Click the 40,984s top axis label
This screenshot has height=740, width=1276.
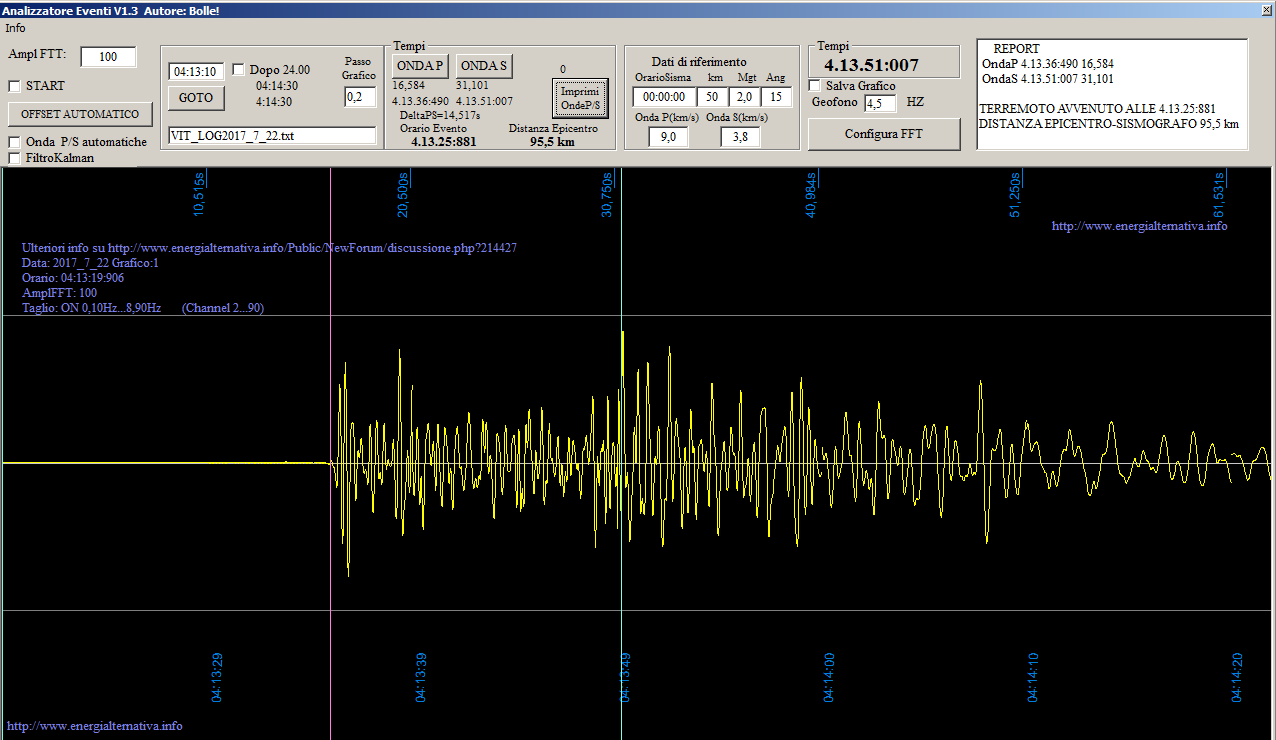coord(811,194)
